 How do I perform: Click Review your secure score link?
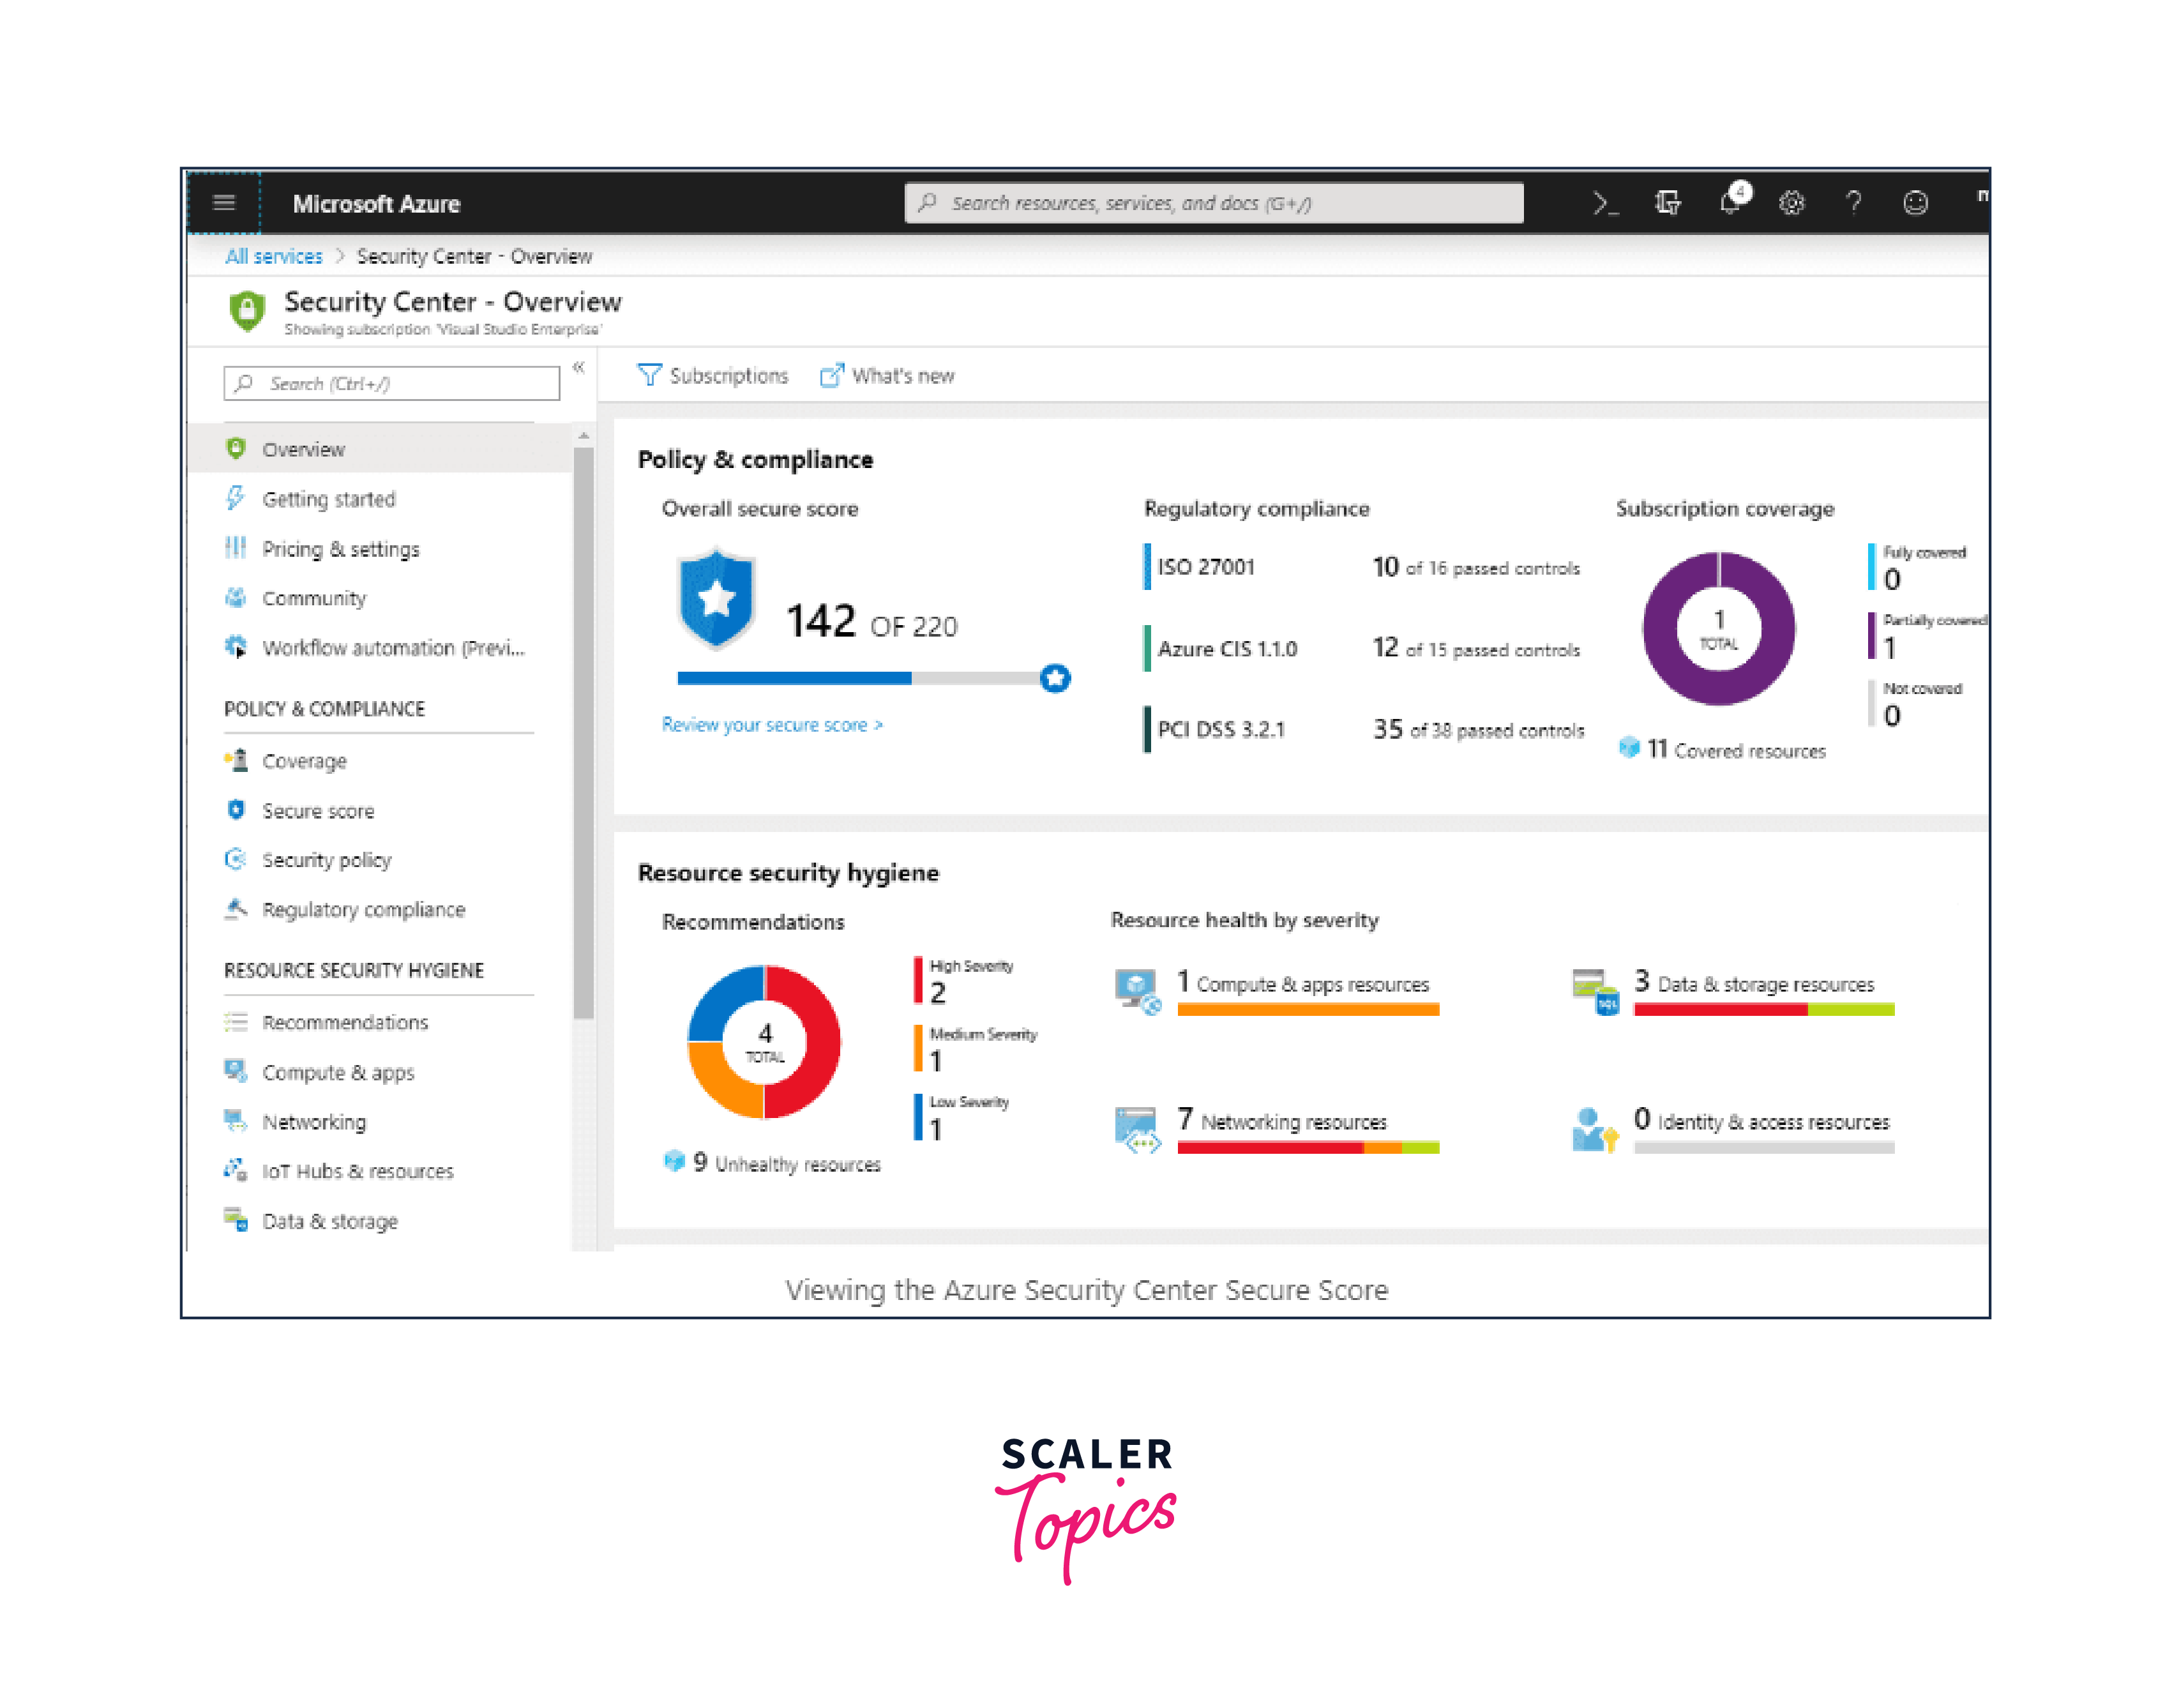(x=771, y=725)
